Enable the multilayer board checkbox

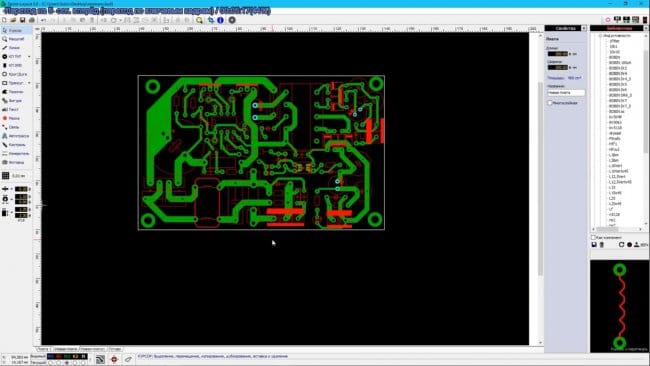click(x=550, y=103)
